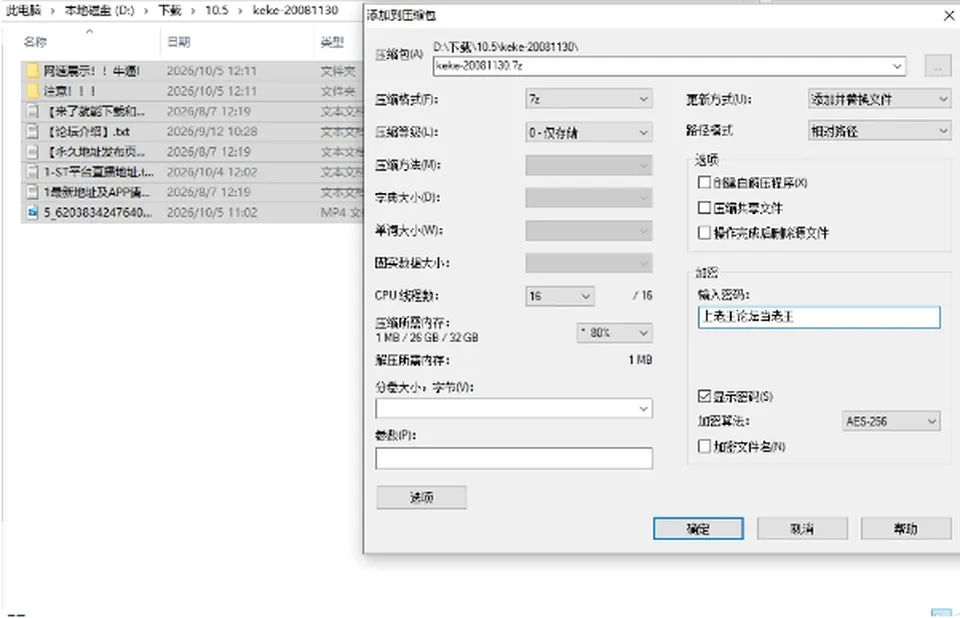Focus the 输入密码 password field

coord(819,317)
